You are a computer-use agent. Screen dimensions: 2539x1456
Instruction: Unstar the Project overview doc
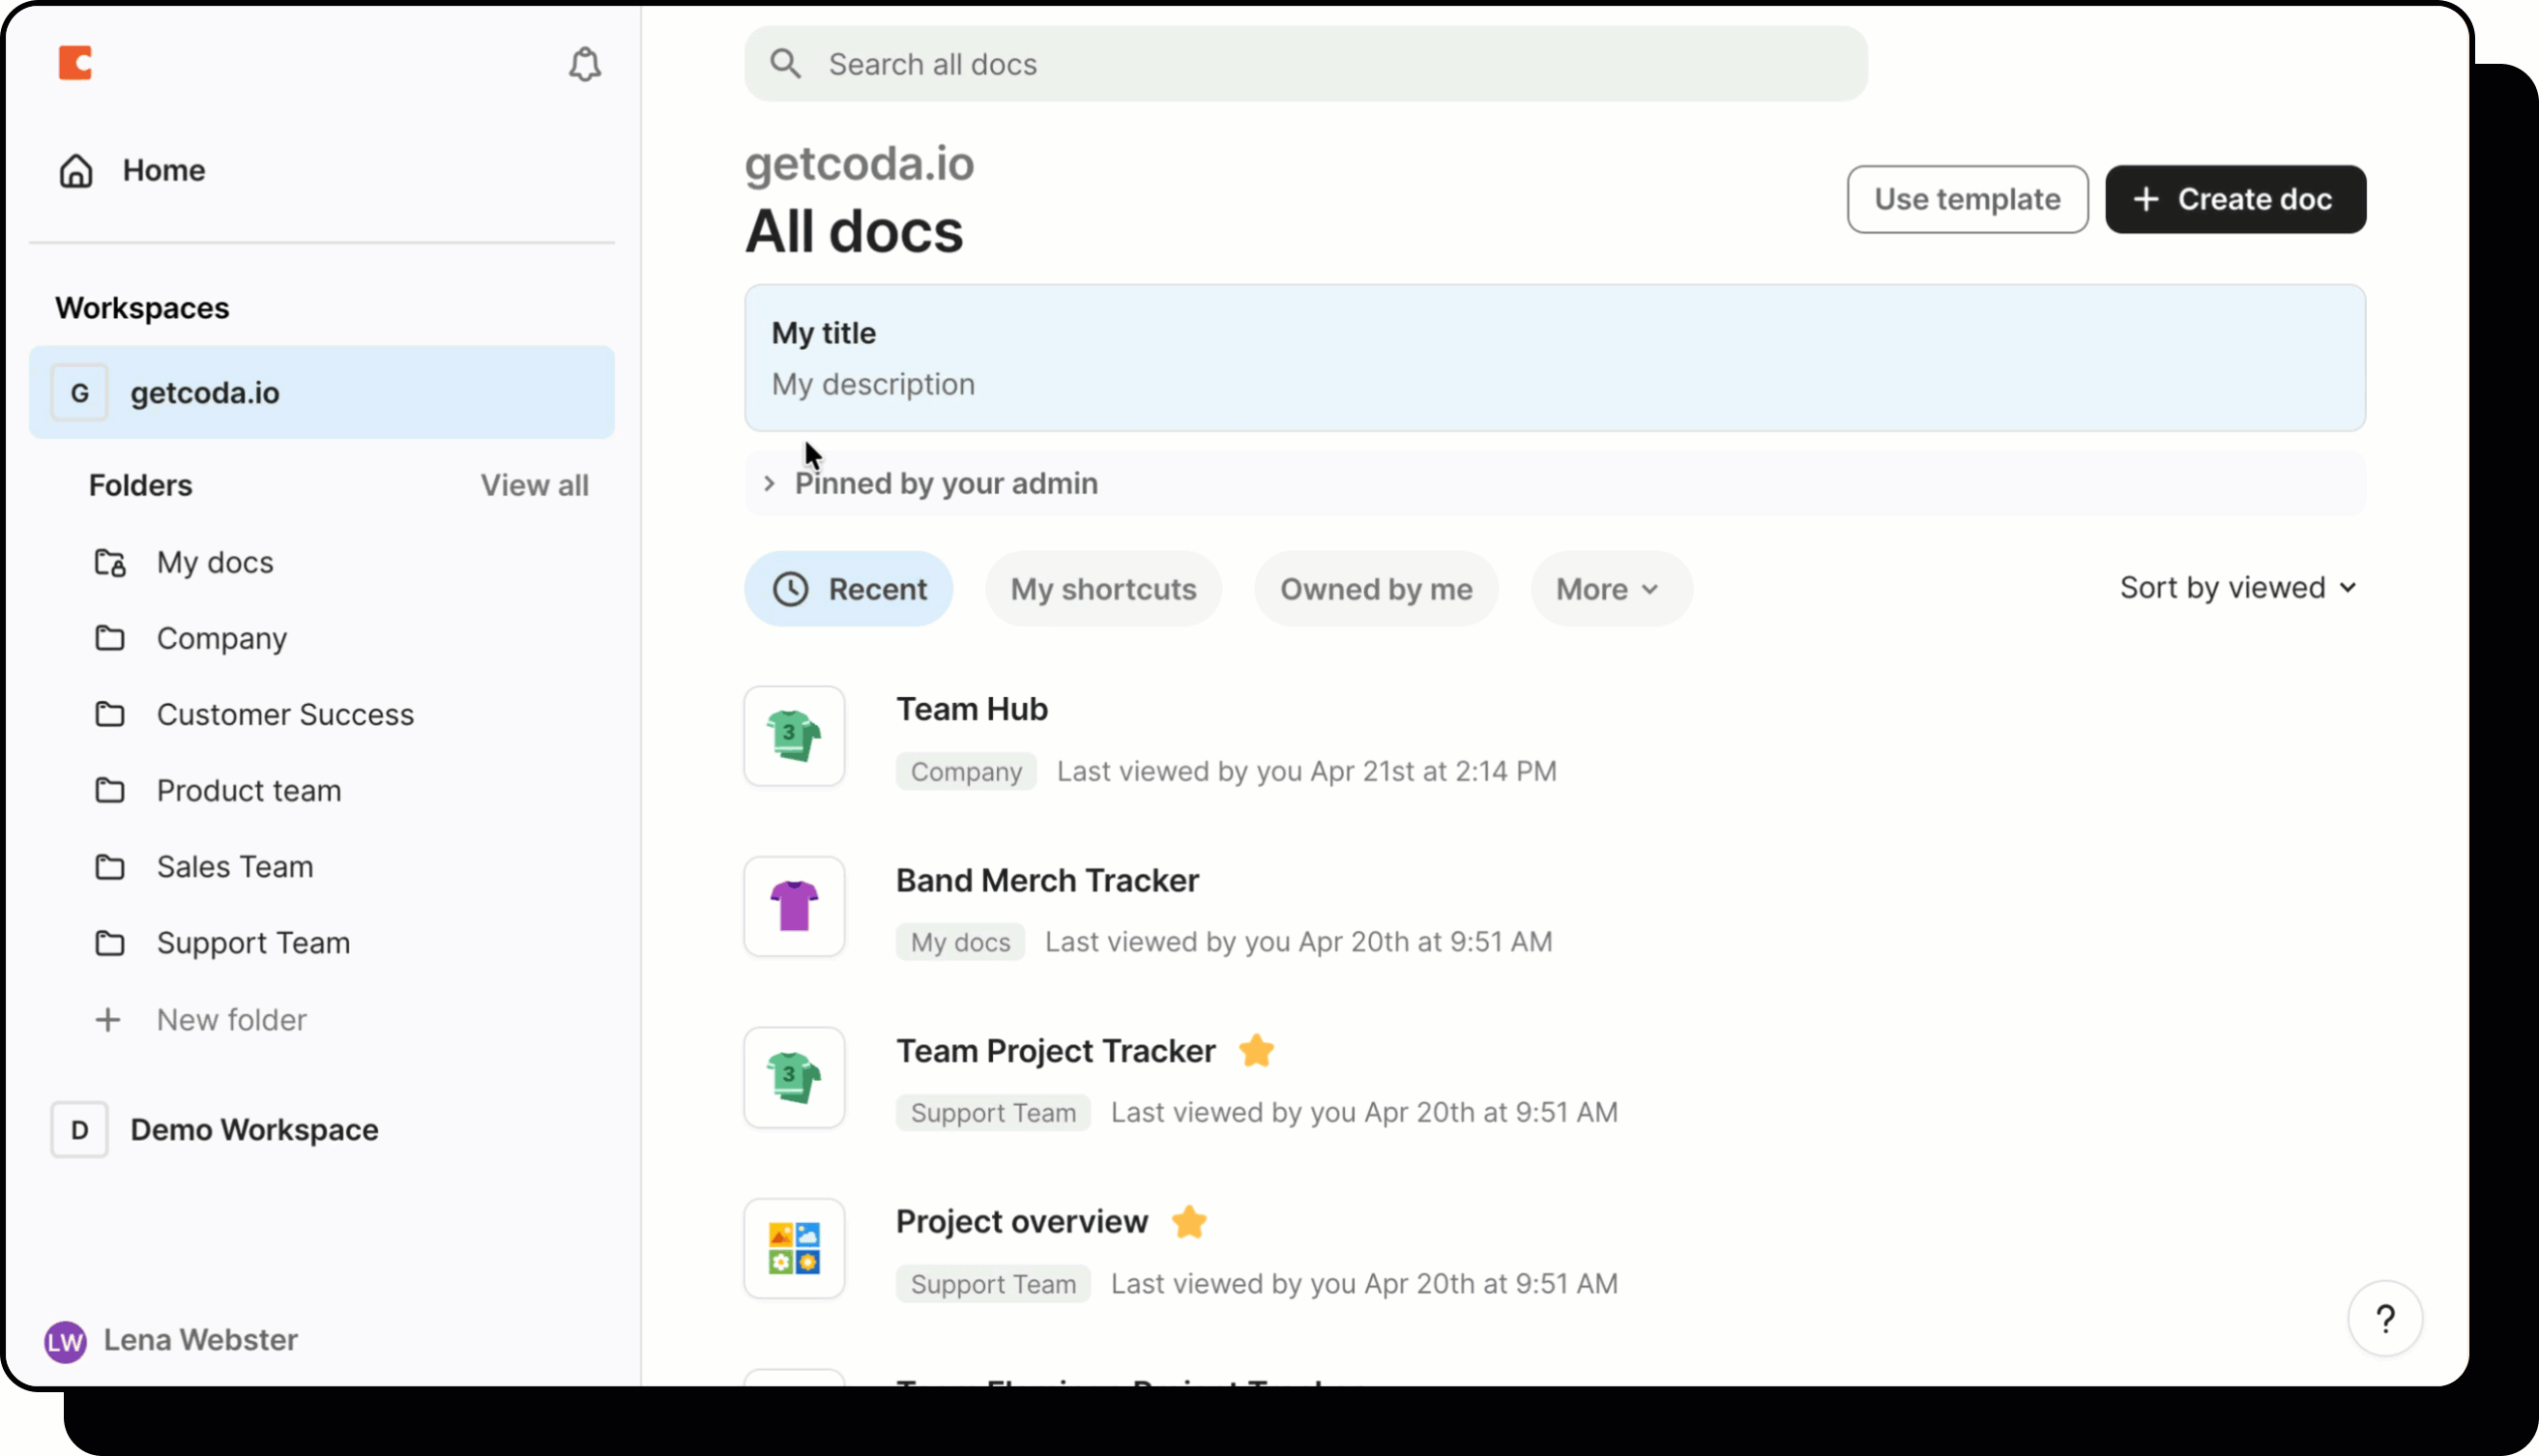click(1189, 1222)
